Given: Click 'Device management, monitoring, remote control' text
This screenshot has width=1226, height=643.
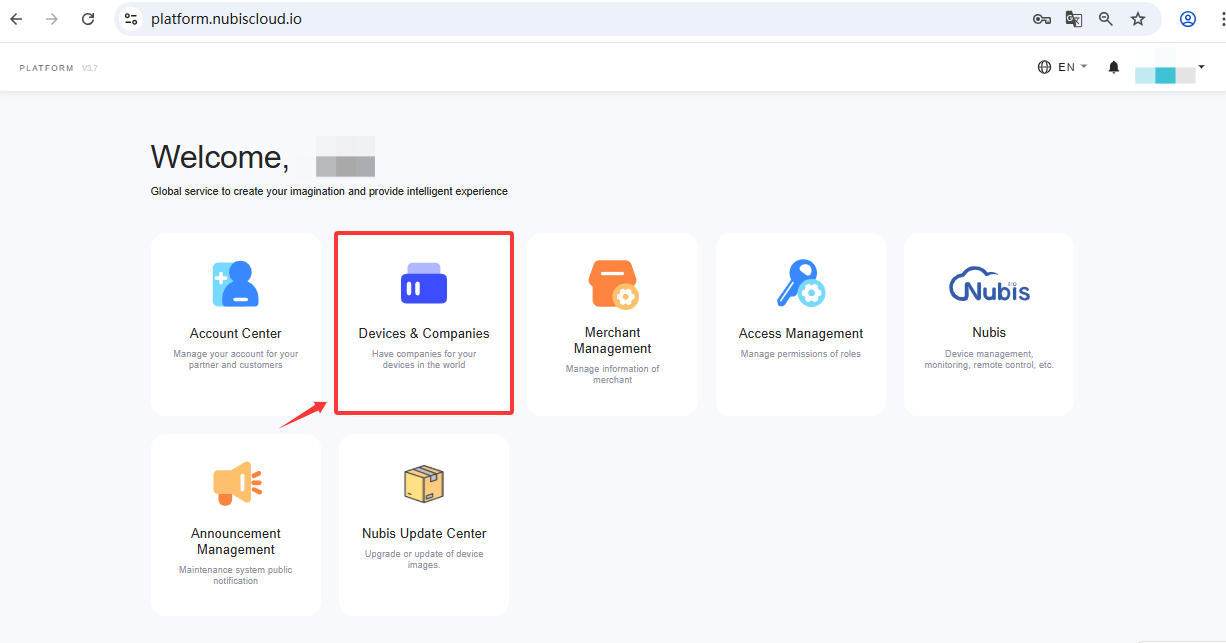Looking at the screenshot, I should point(989,359).
